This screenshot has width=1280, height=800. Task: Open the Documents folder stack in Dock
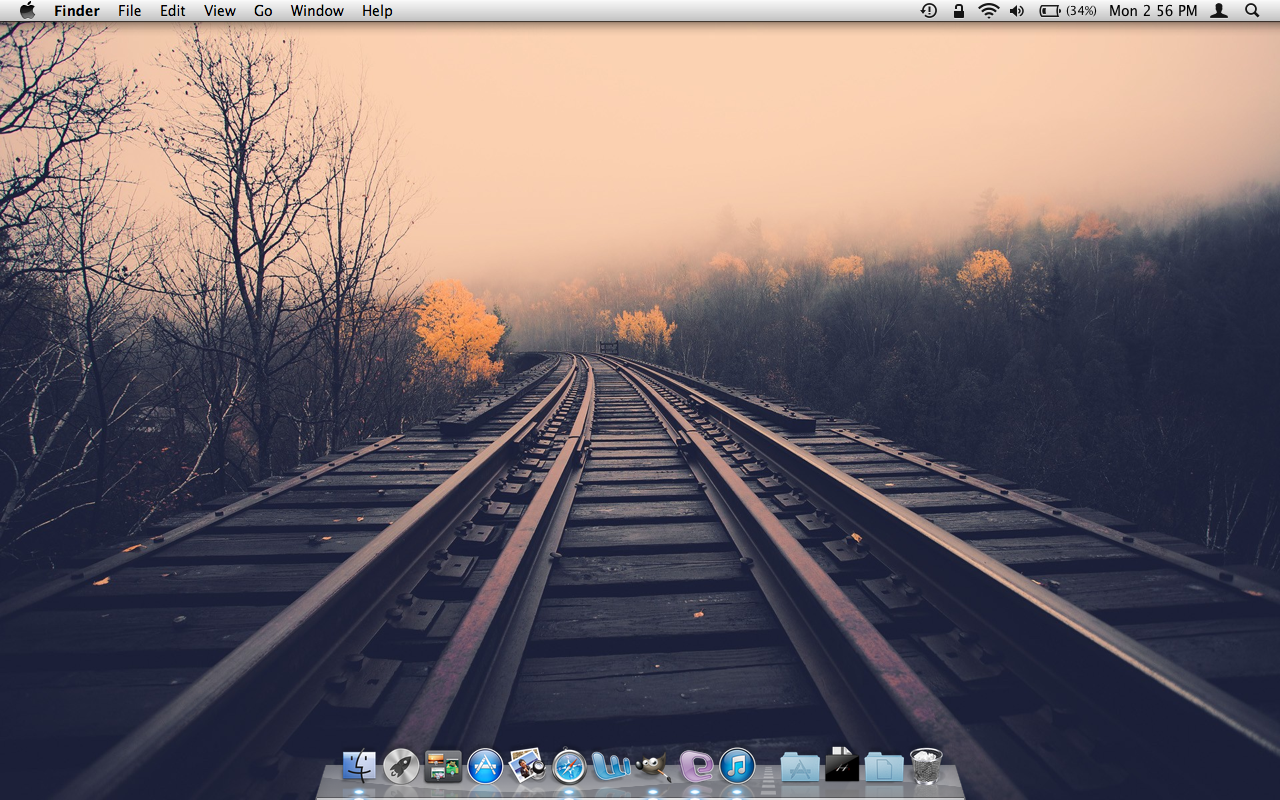click(884, 768)
